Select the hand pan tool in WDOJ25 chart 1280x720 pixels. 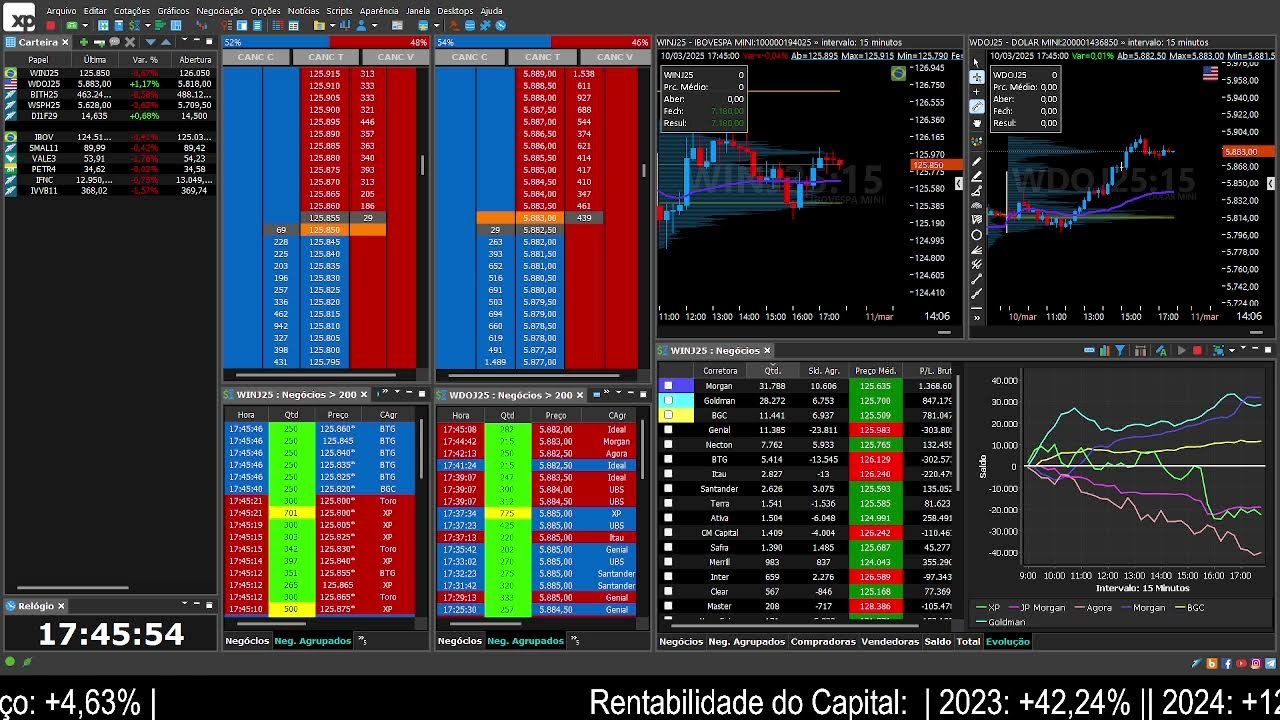pos(977,122)
